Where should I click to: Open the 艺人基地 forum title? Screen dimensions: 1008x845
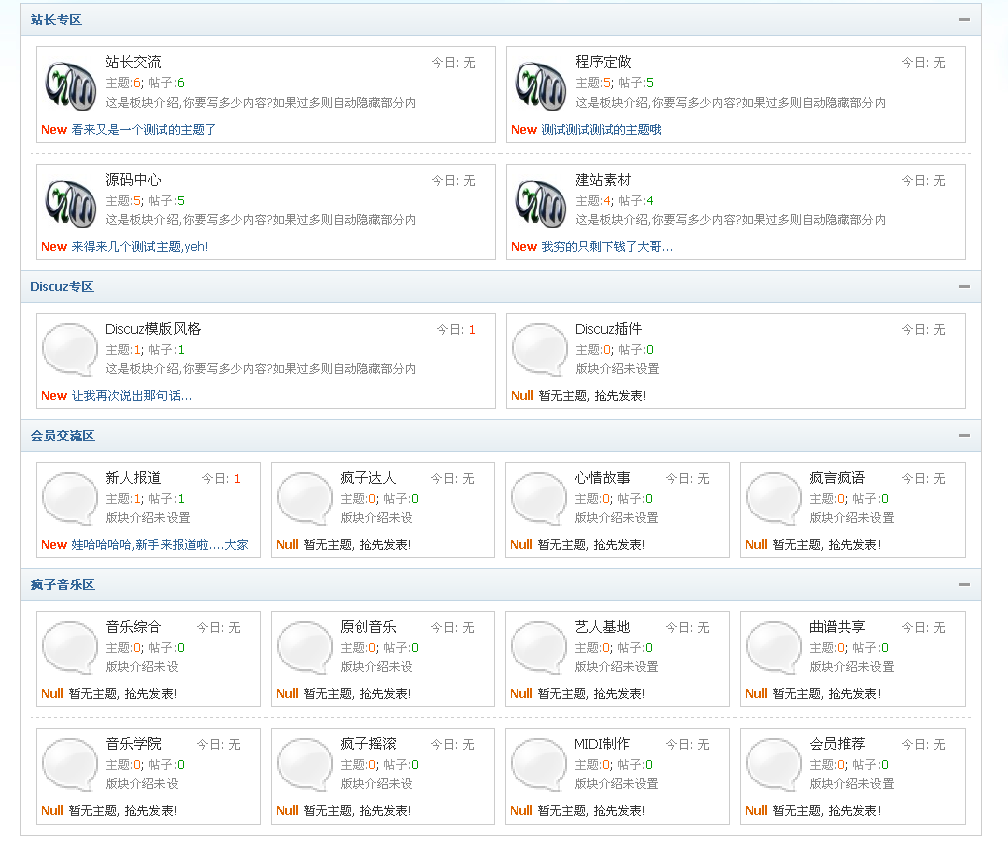pyautogui.click(x=602, y=627)
